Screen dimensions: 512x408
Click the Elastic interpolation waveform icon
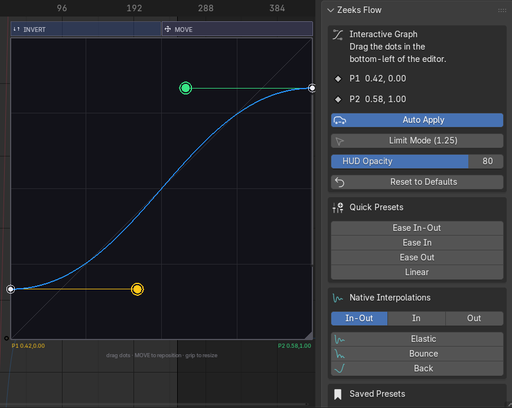[x=339, y=339]
